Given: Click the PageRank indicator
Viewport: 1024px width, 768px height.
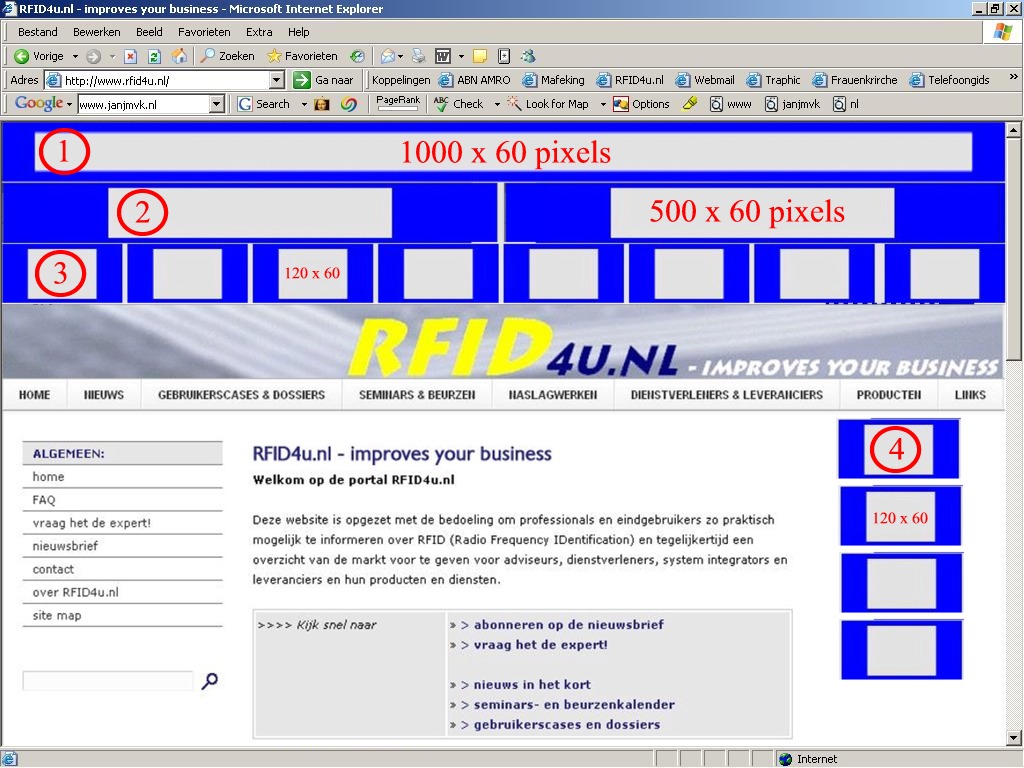Looking at the screenshot, I should 398,103.
